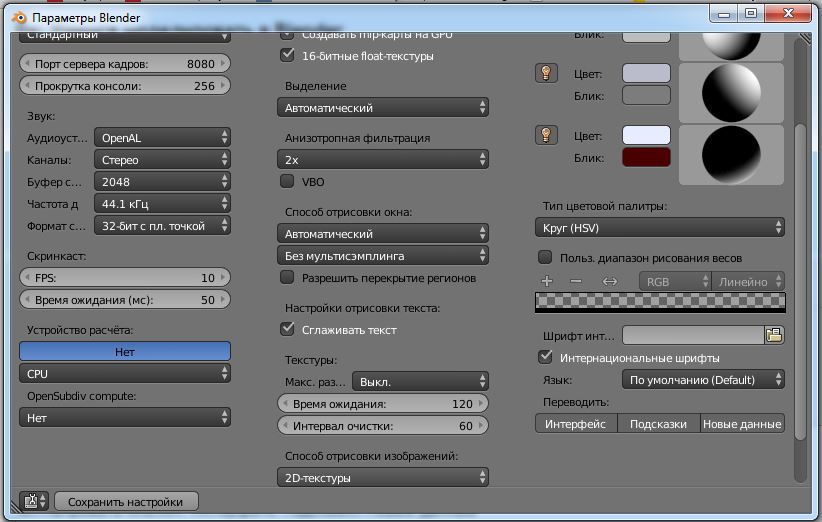Disable the 16-битные float-текстуры checkbox
The height and width of the screenshot is (522, 822).
coord(288,56)
